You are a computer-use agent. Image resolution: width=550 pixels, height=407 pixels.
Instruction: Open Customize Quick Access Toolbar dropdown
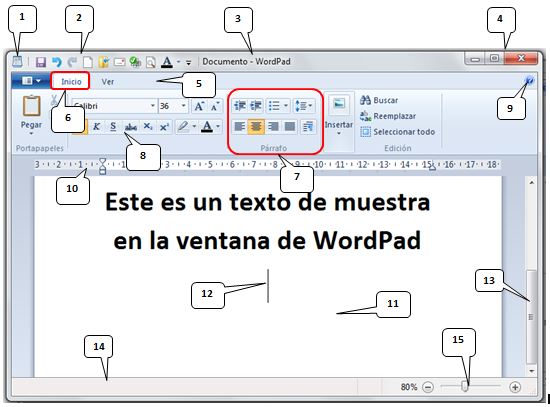click(189, 63)
